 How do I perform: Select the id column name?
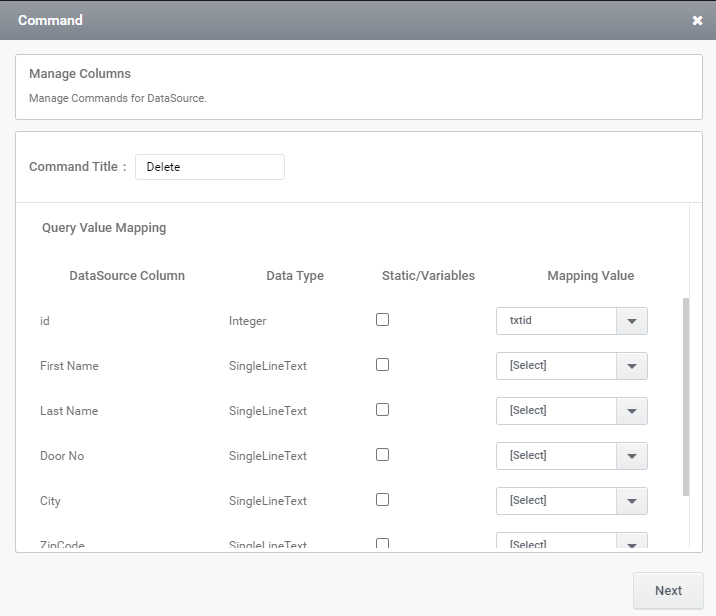pyautogui.click(x=45, y=321)
